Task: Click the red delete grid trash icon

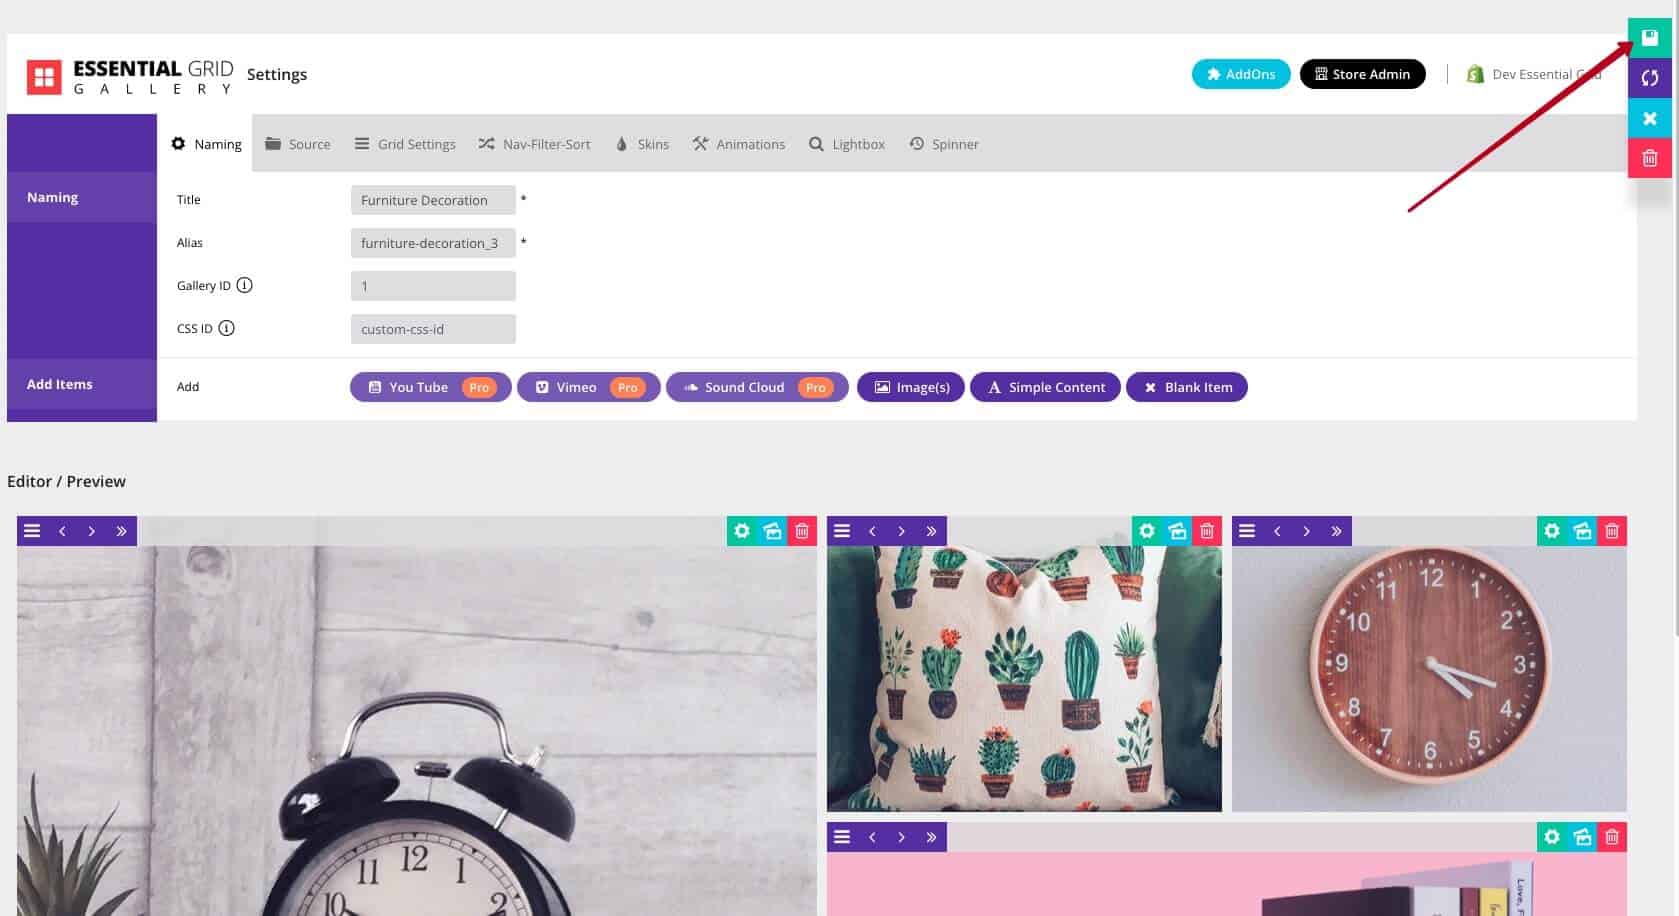Action: click(1649, 158)
